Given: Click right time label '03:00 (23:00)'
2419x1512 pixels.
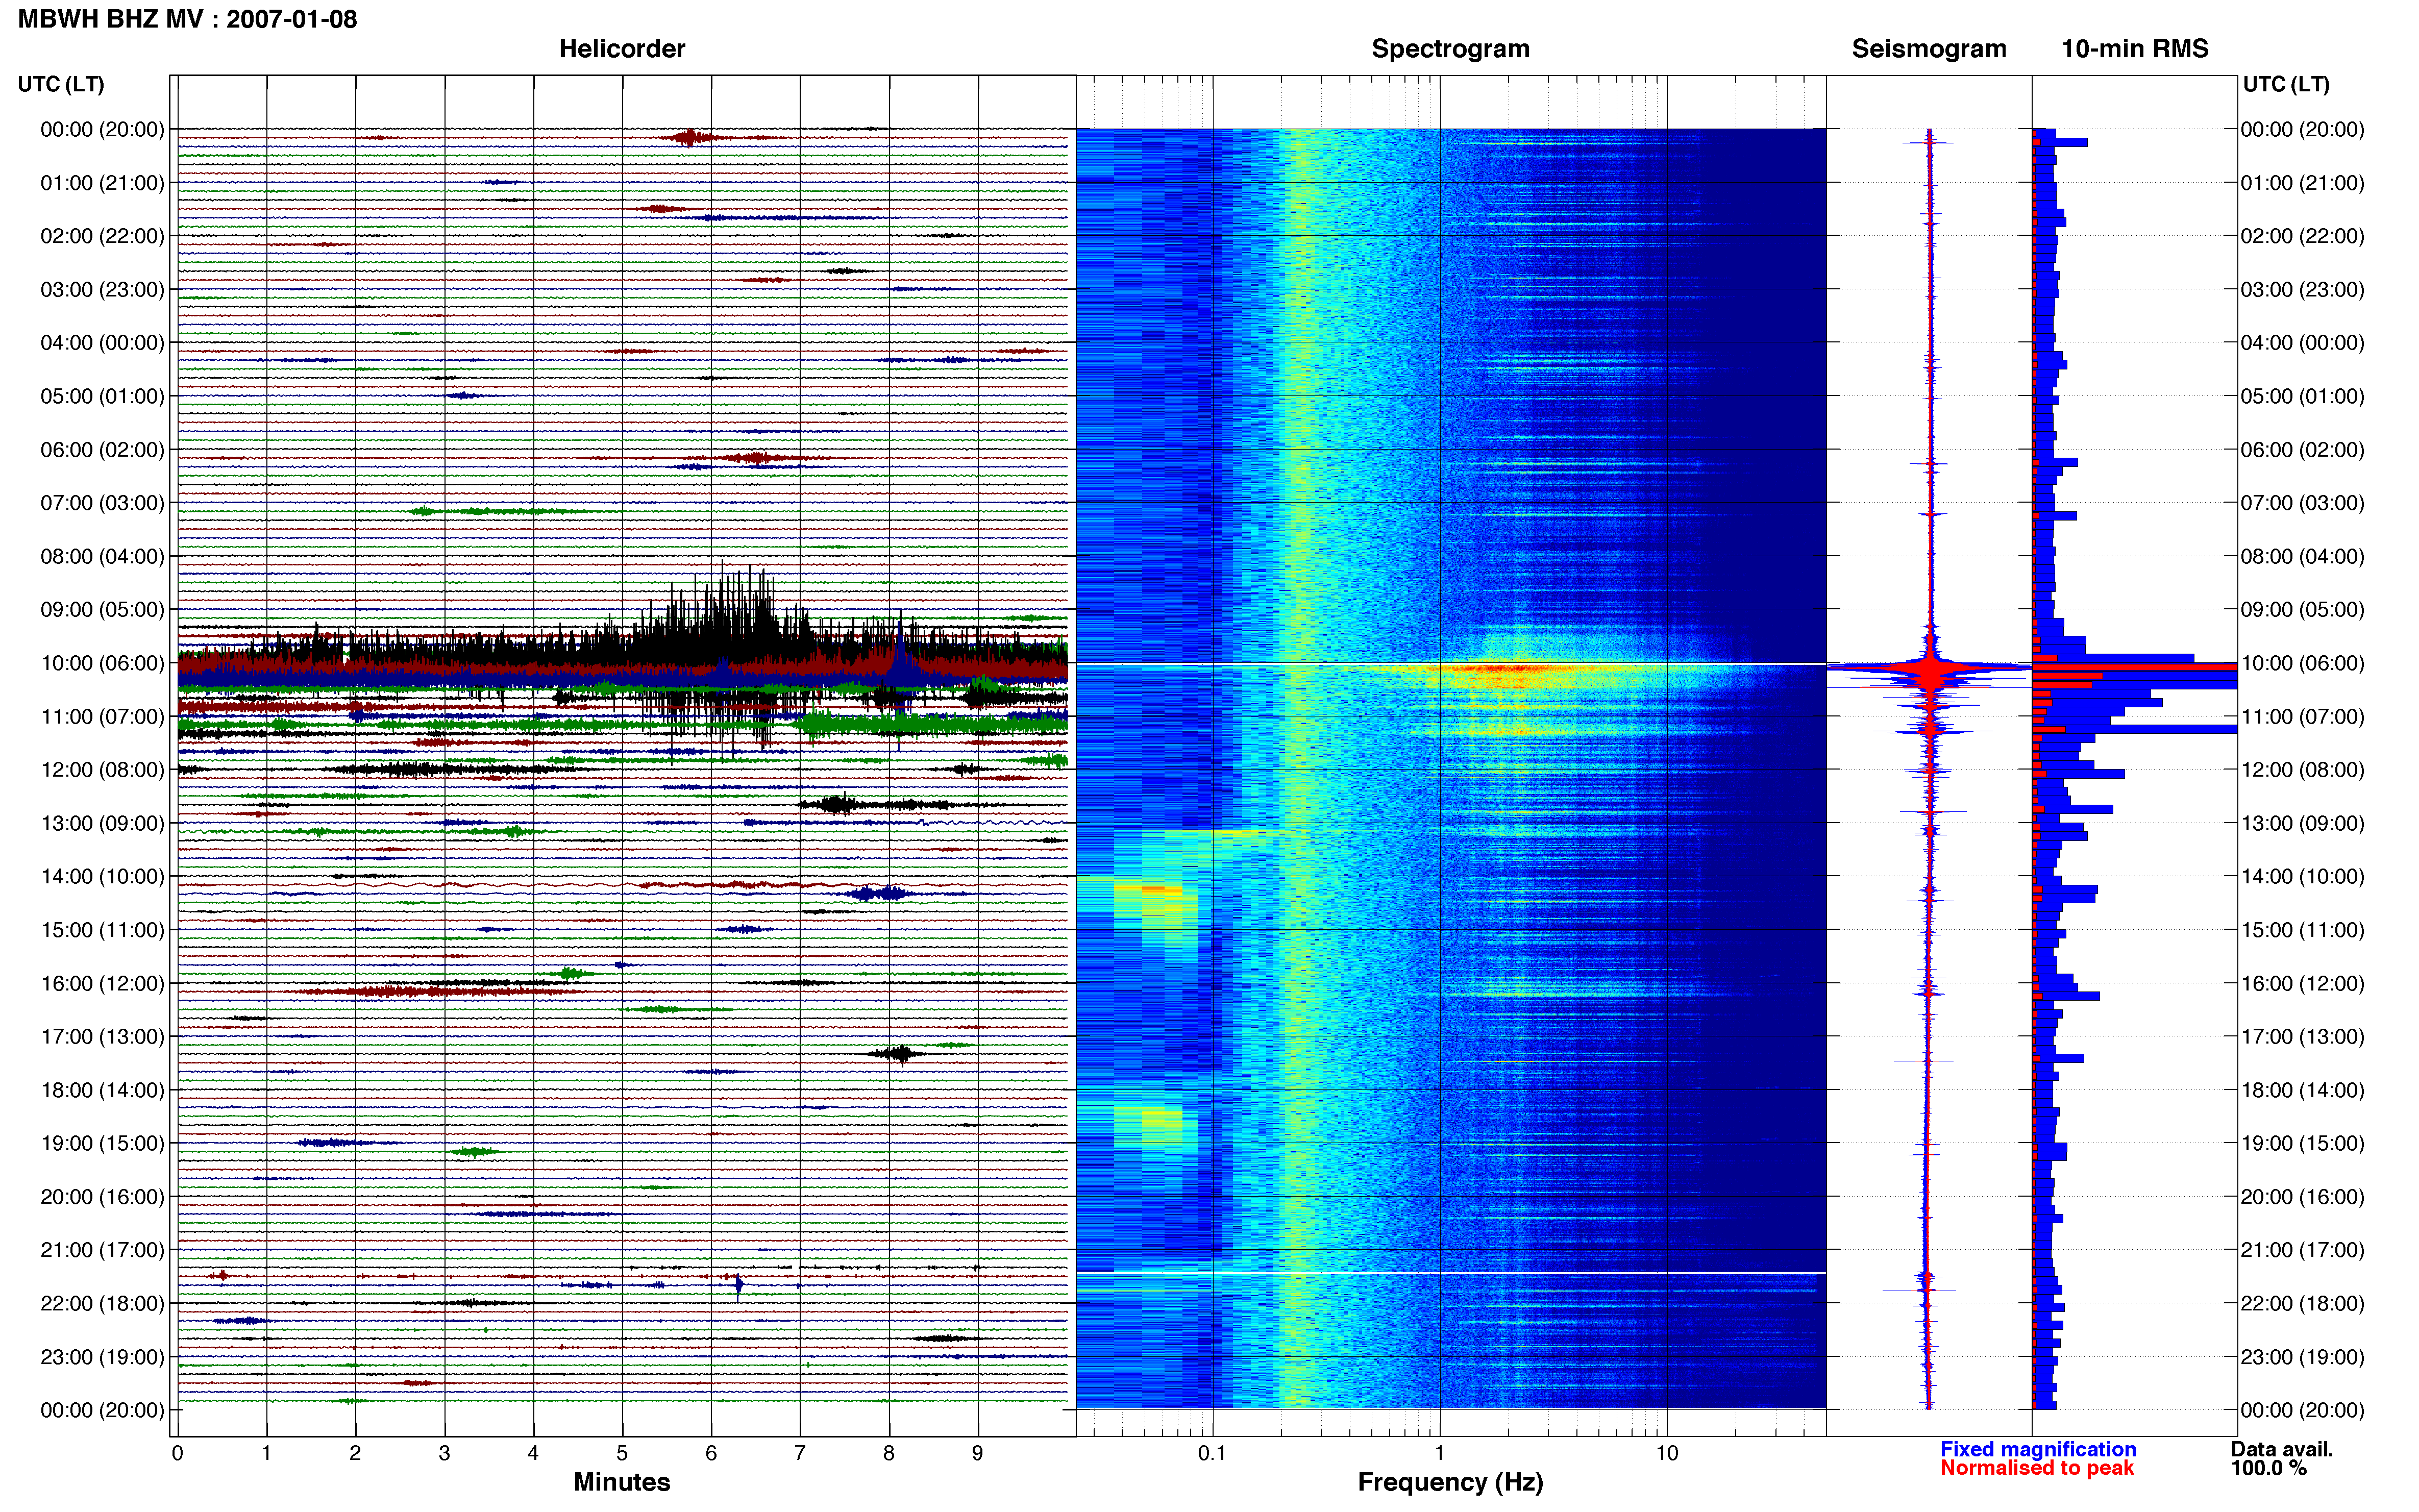Looking at the screenshot, I should tap(2302, 289).
